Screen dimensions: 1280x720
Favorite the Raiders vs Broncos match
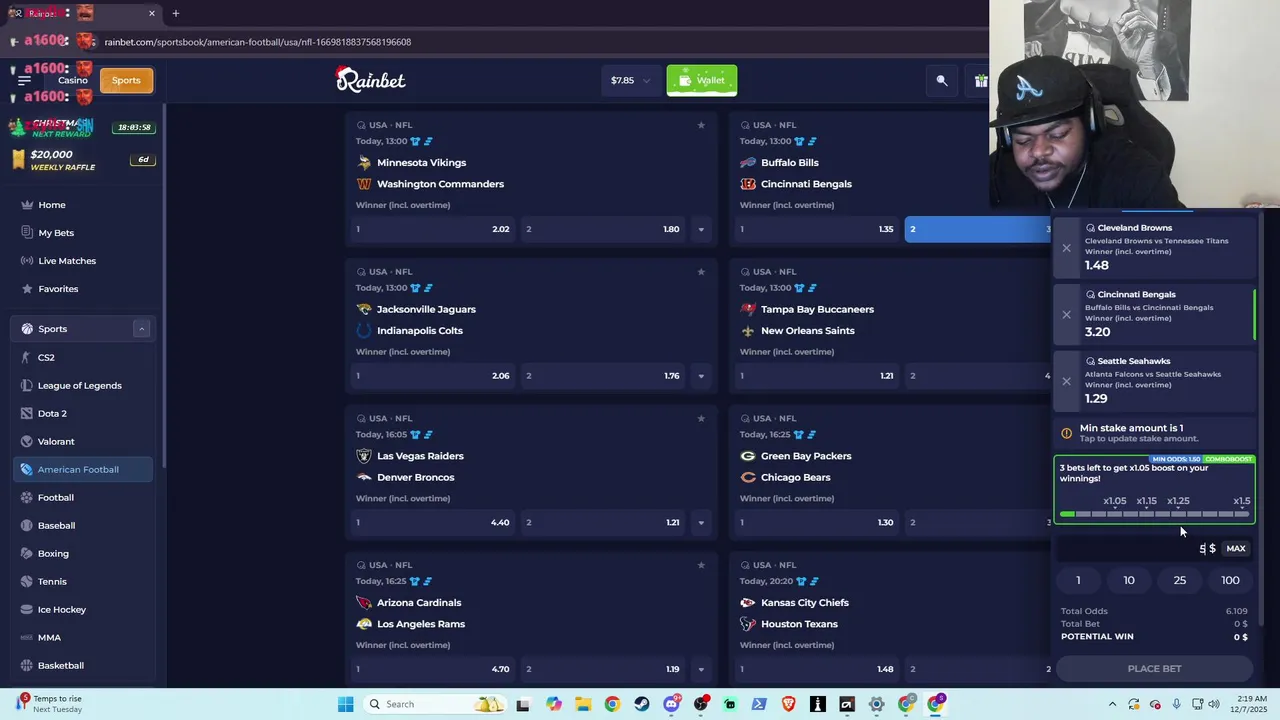pyautogui.click(x=701, y=418)
